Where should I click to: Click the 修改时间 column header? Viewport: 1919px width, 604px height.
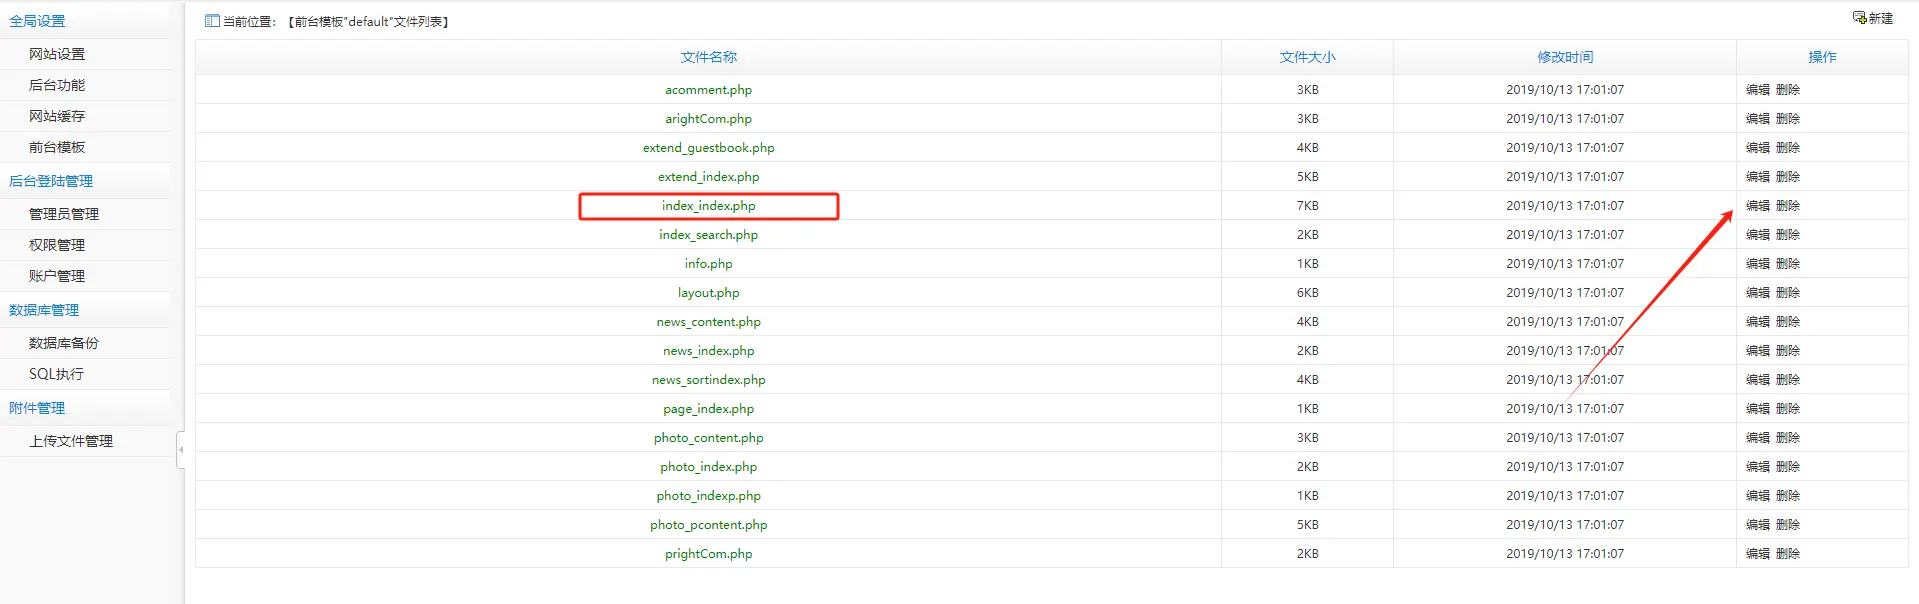pyautogui.click(x=1564, y=57)
